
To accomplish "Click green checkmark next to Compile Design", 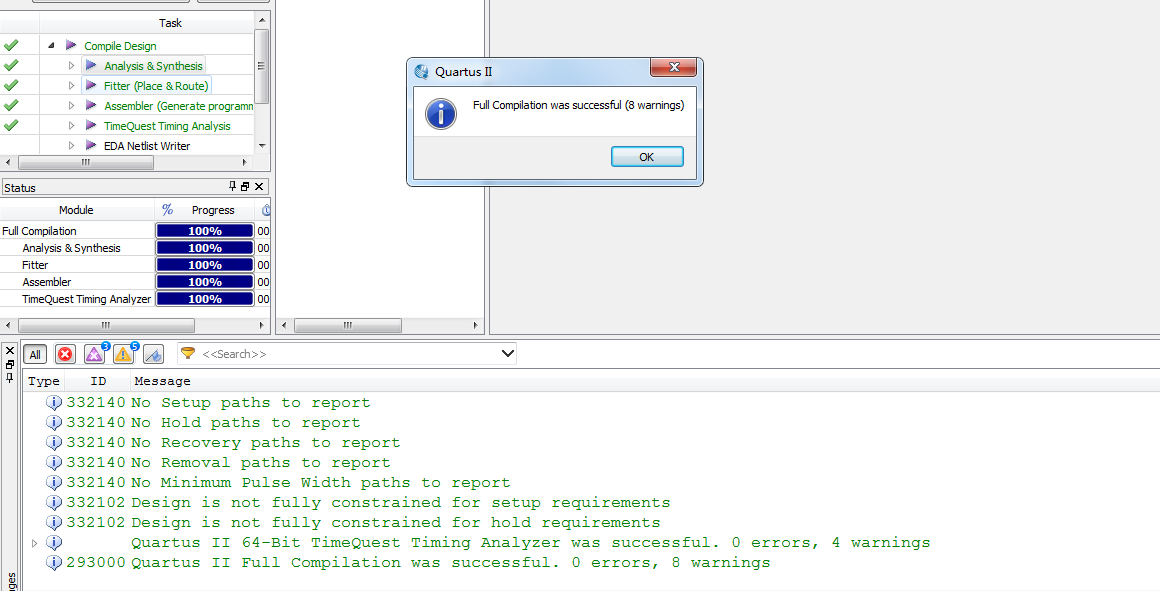I will pyautogui.click(x=10, y=46).
